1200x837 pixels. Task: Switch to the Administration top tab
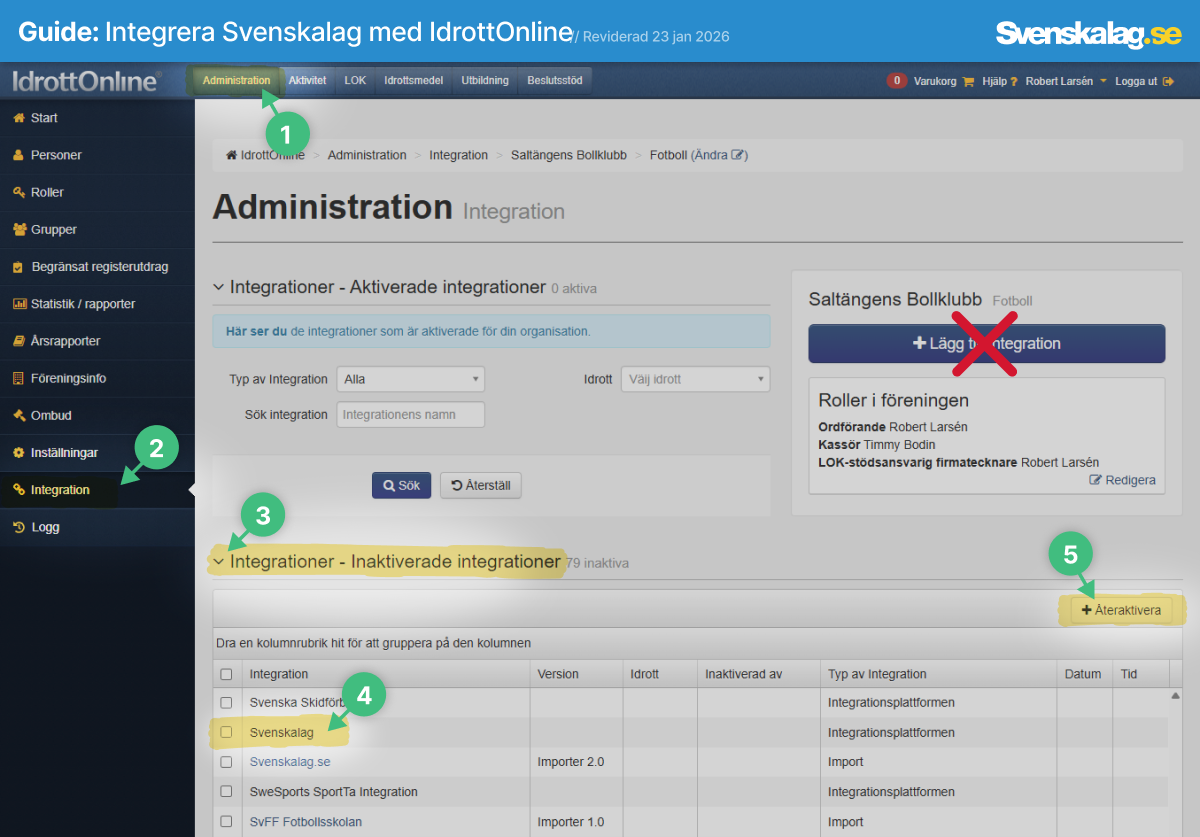click(236, 81)
